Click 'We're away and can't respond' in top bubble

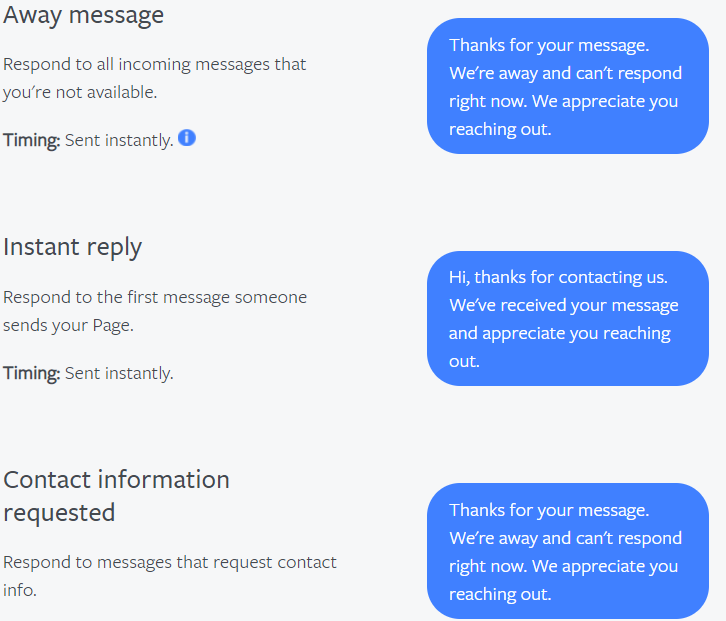click(565, 73)
